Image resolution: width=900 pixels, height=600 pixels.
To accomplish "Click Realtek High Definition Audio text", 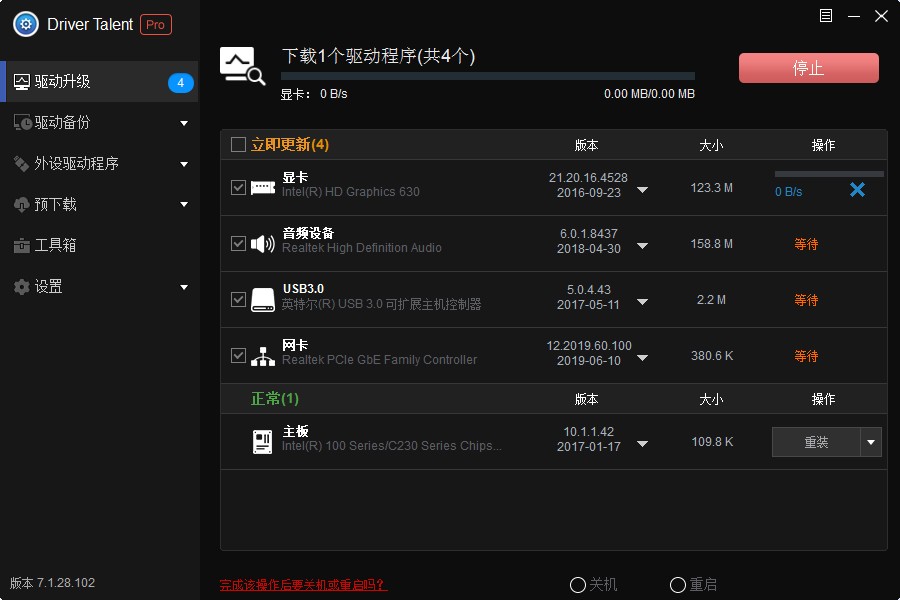I will click(362, 248).
